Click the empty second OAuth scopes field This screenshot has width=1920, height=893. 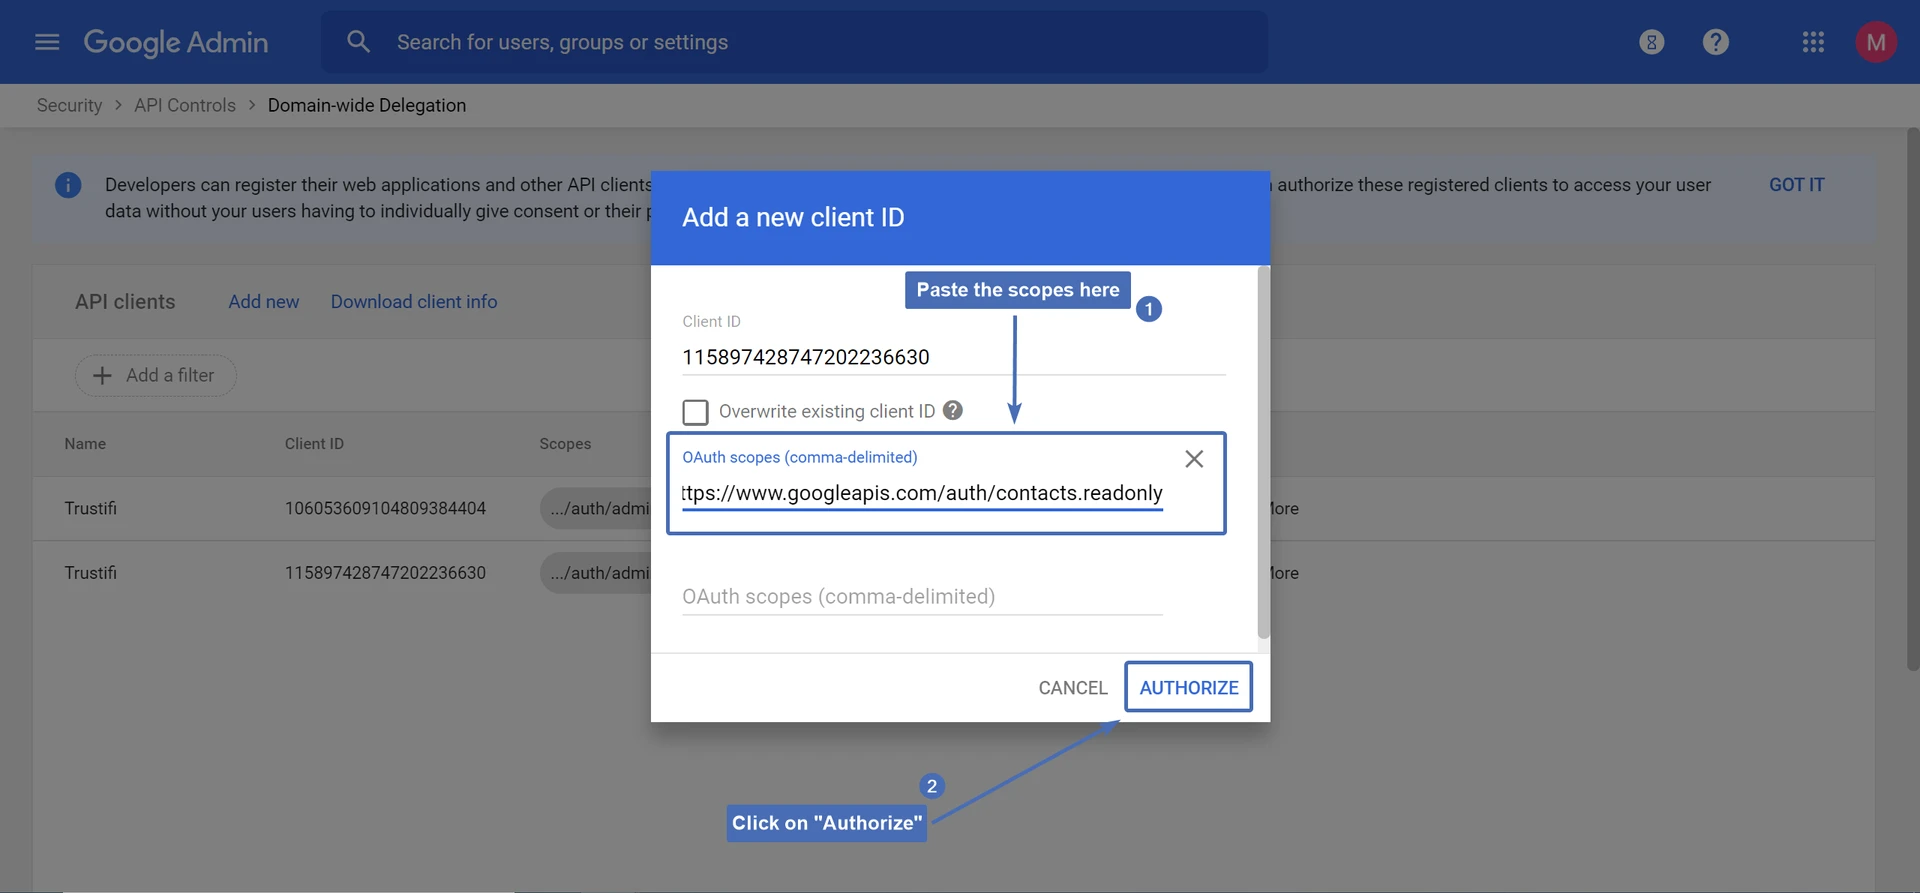click(921, 597)
